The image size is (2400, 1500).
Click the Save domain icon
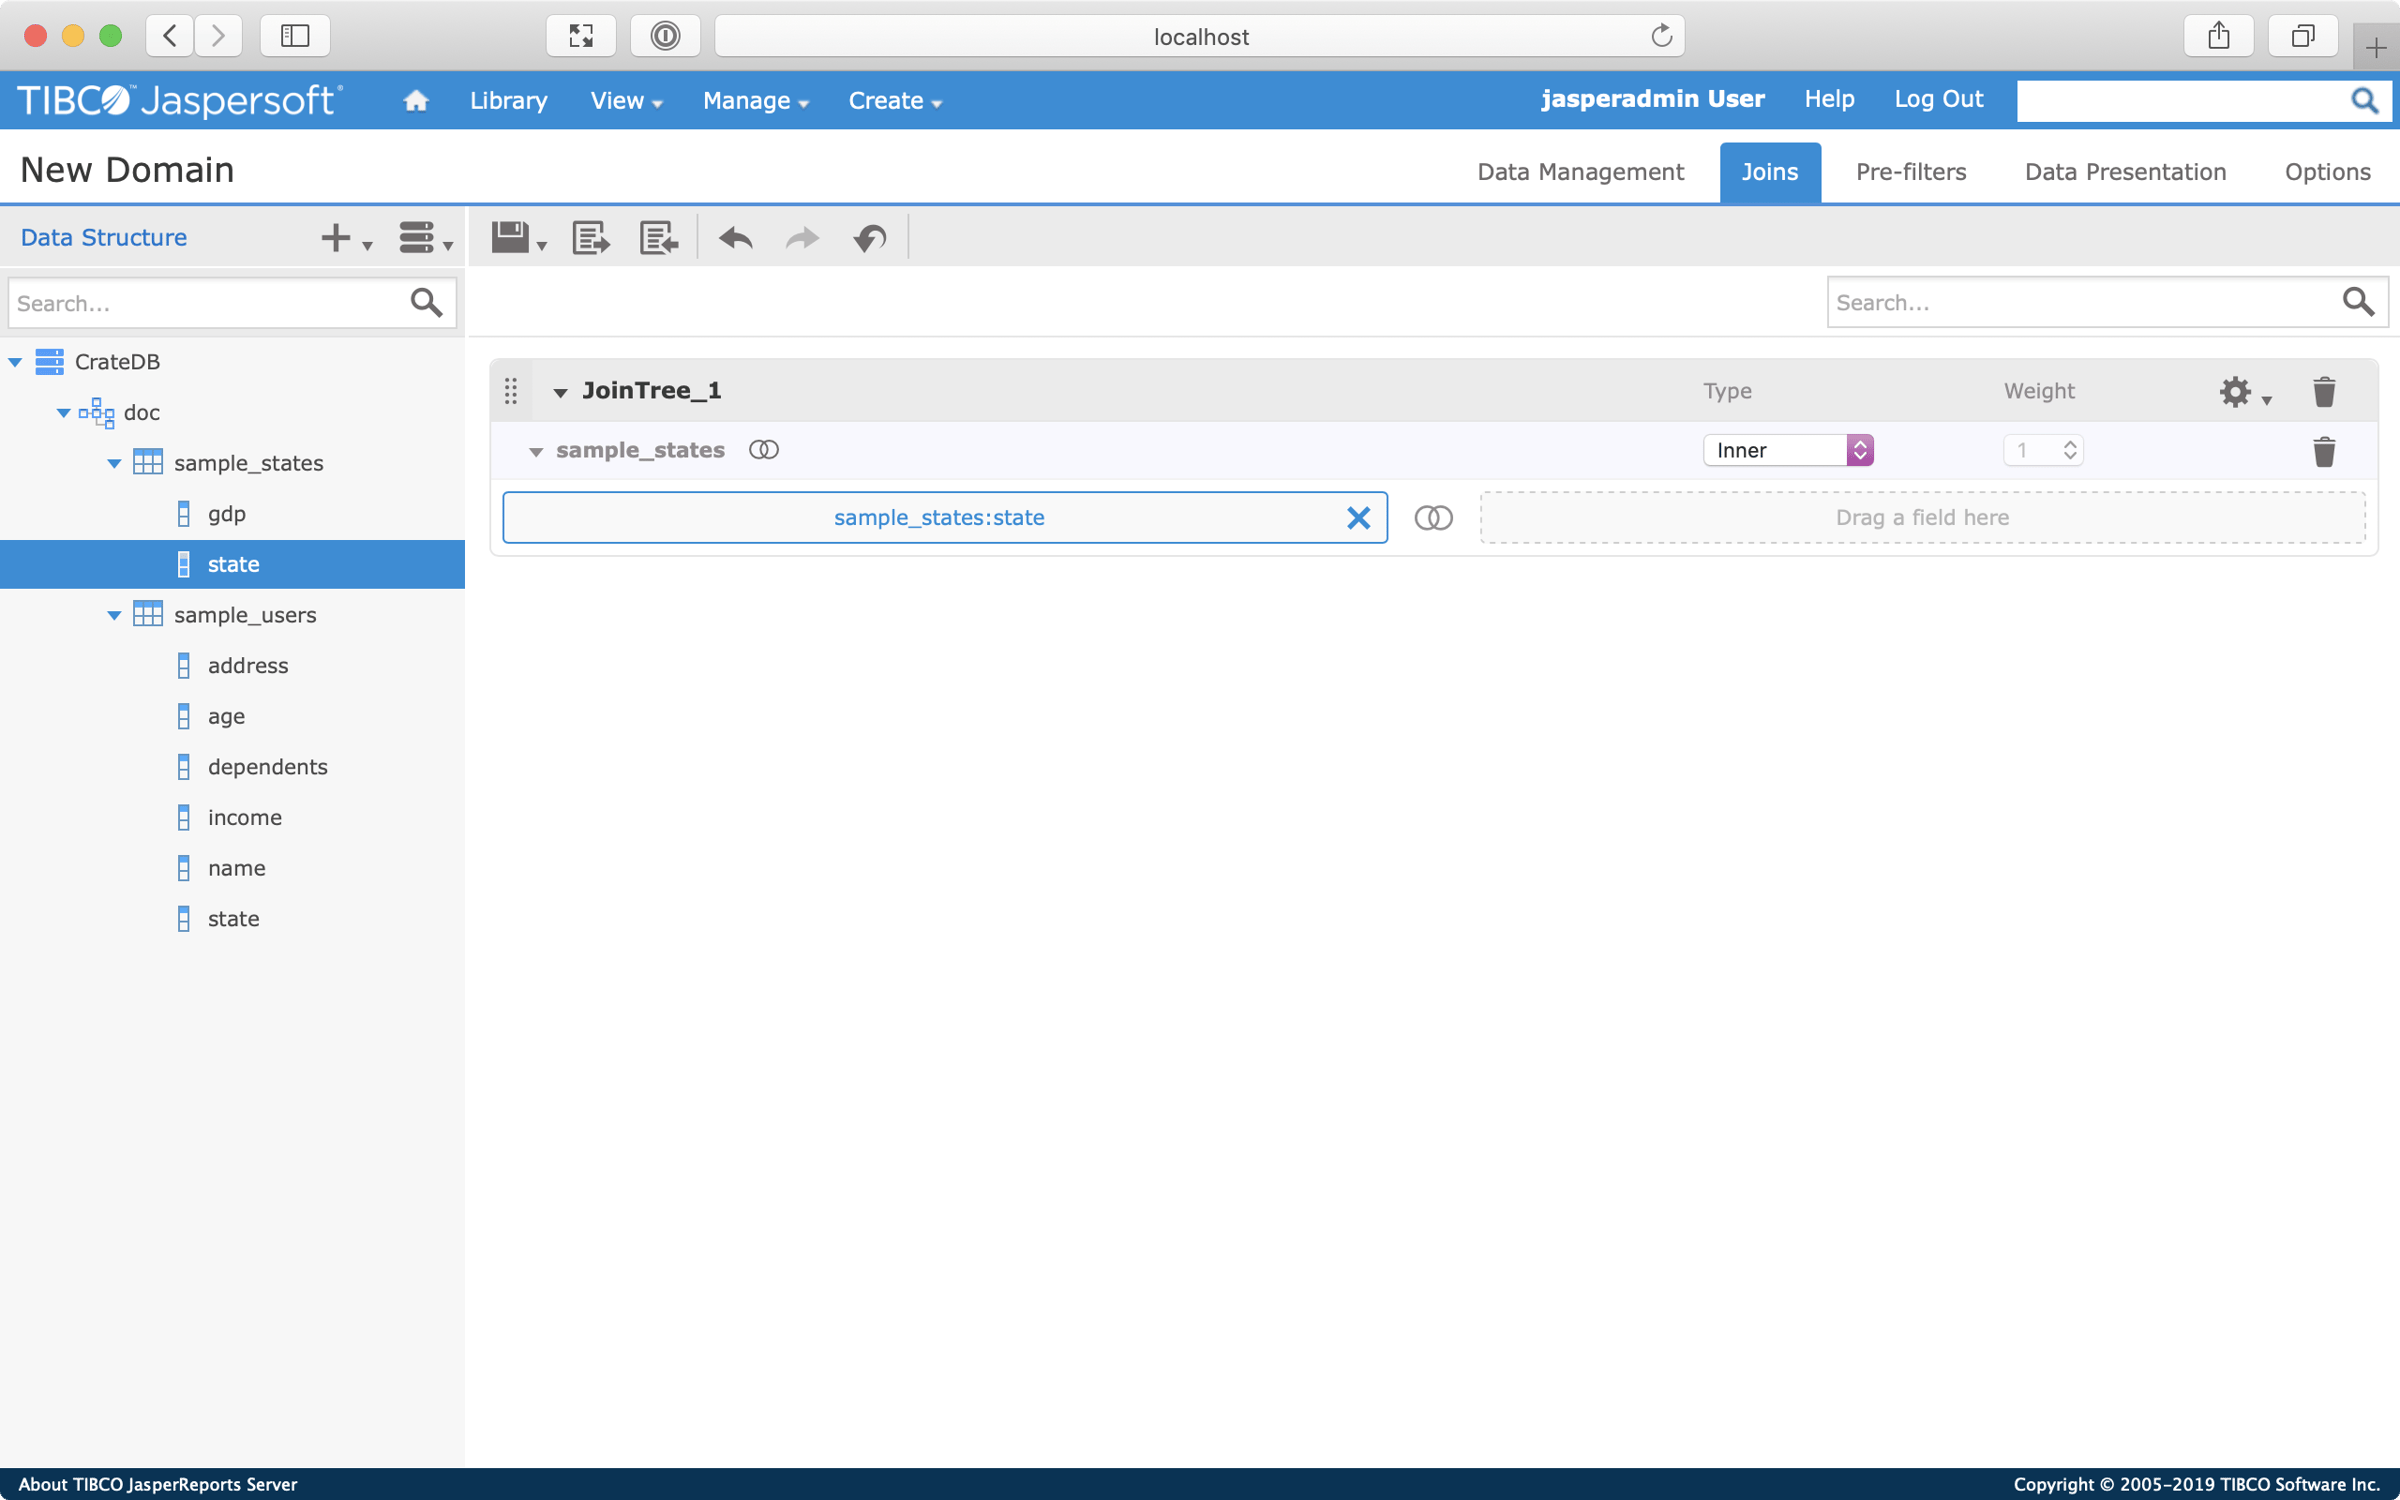point(510,237)
